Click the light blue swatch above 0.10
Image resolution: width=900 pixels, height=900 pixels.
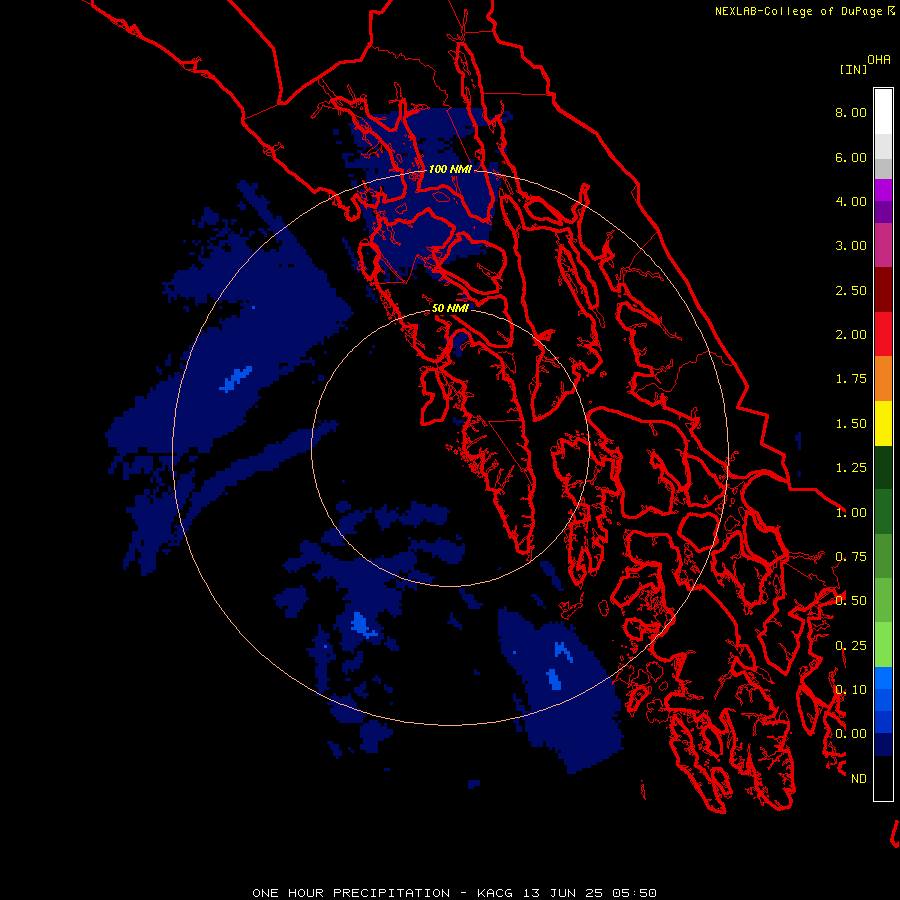tap(883, 678)
